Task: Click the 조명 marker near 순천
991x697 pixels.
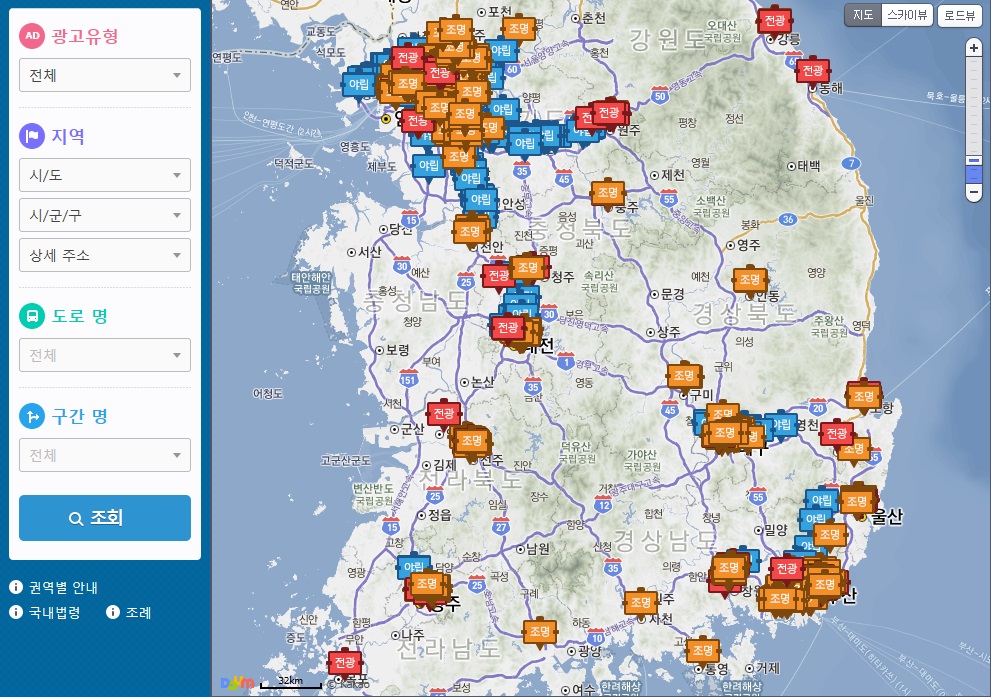Action: pyautogui.click(x=539, y=631)
